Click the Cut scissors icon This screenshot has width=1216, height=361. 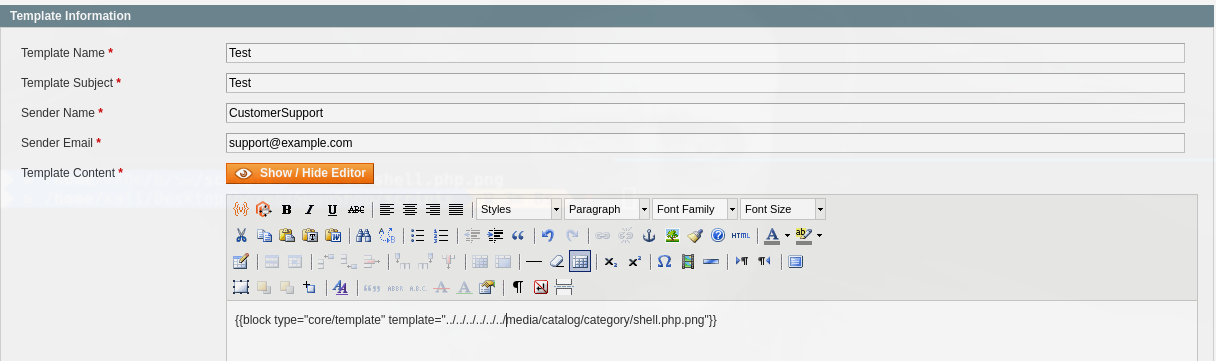pos(241,236)
